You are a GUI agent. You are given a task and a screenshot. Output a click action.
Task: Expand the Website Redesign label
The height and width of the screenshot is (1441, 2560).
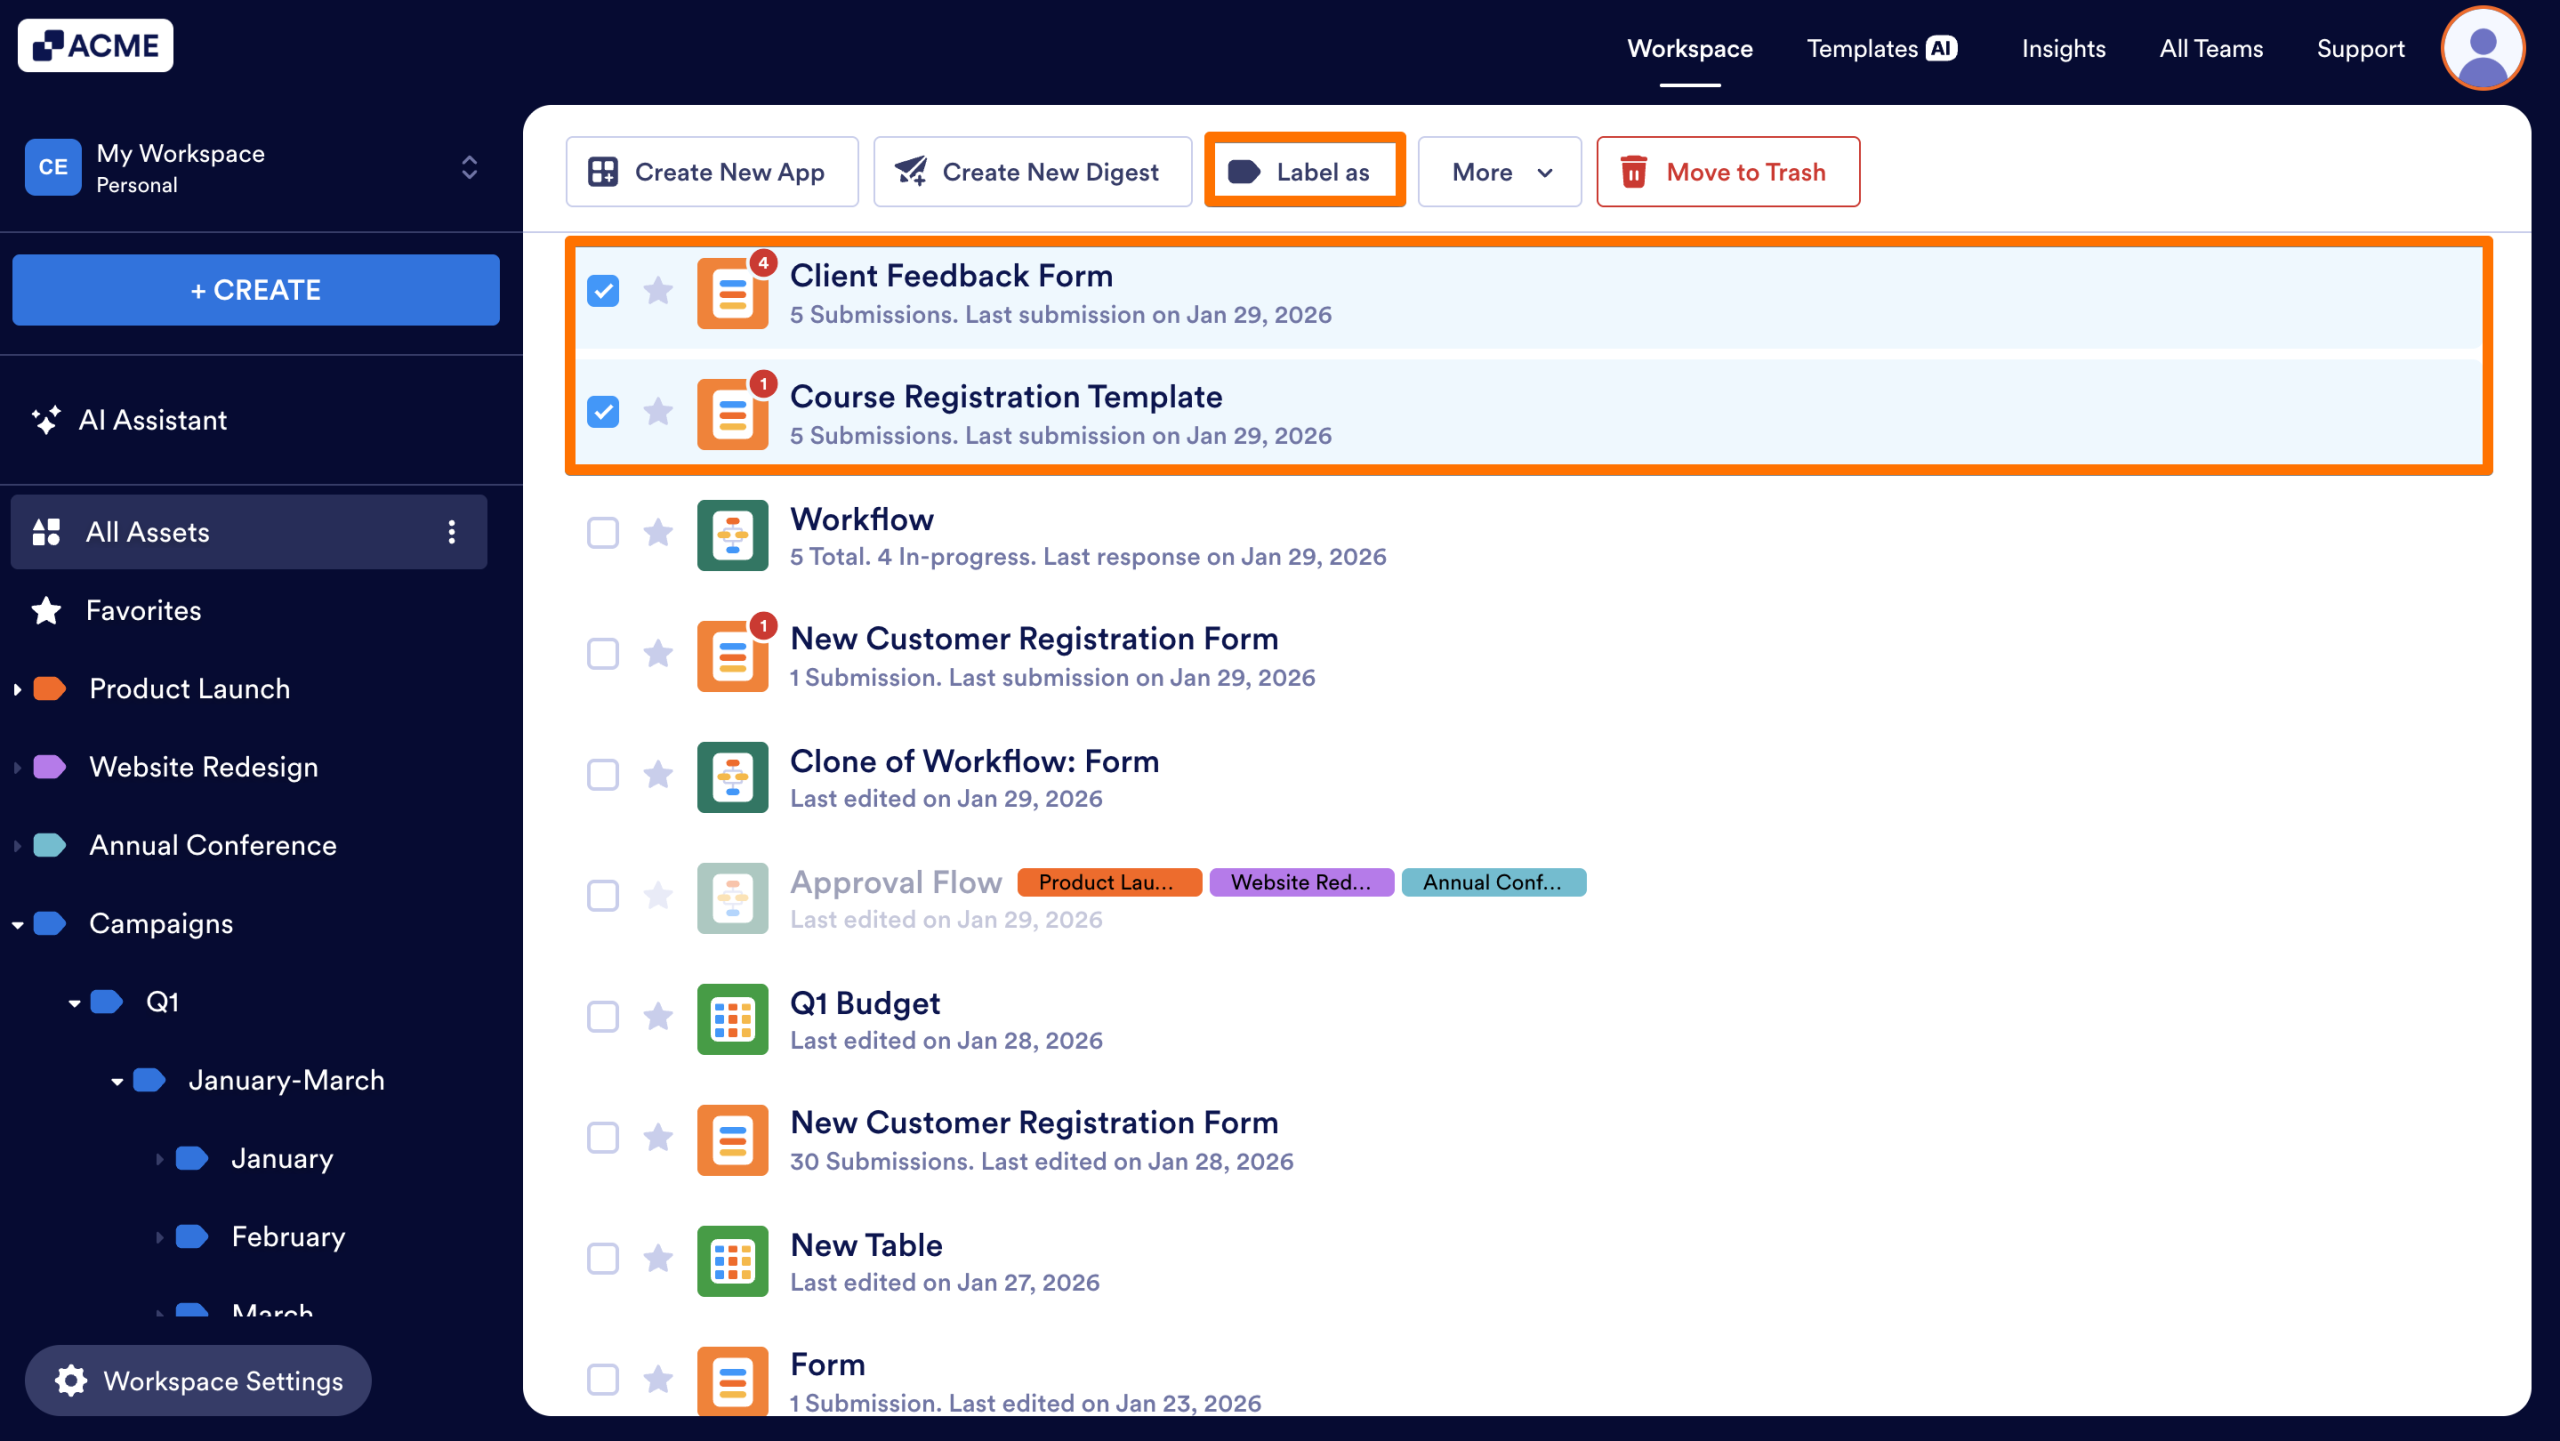pyautogui.click(x=17, y=768)
